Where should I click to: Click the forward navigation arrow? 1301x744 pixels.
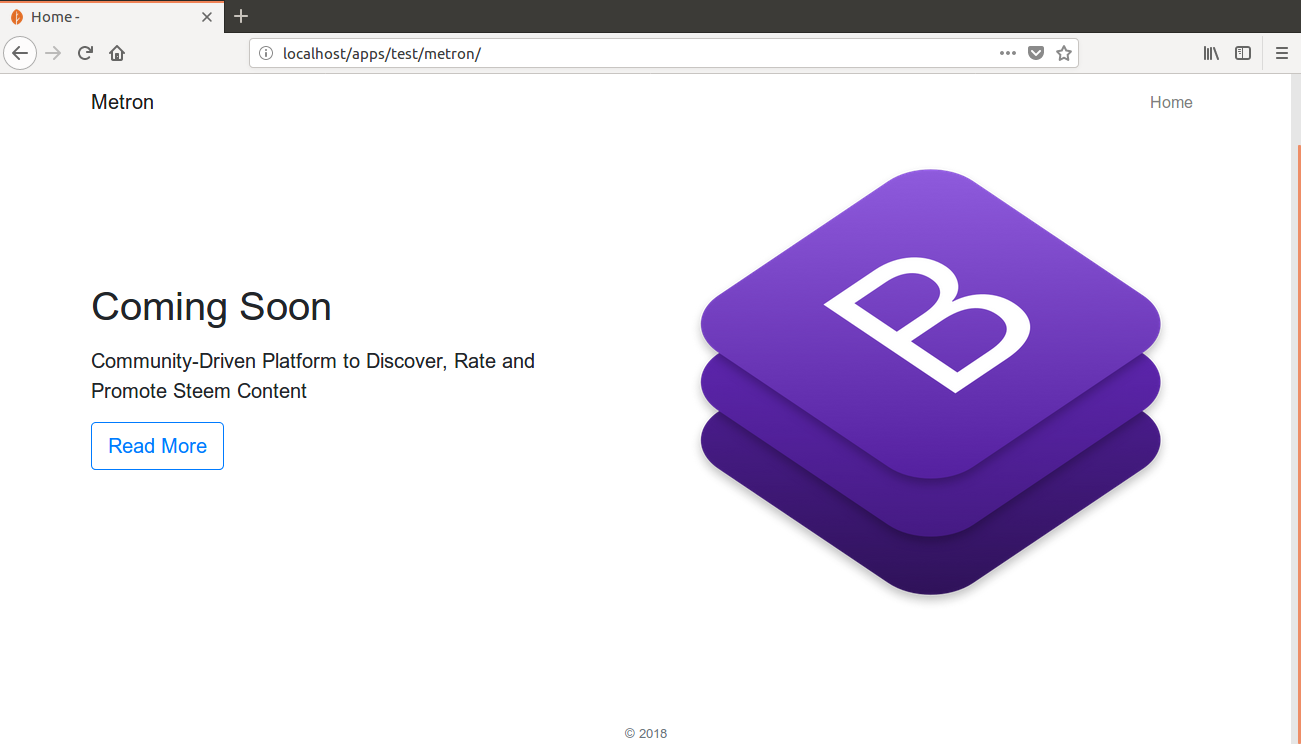click(x=54, y=53)
